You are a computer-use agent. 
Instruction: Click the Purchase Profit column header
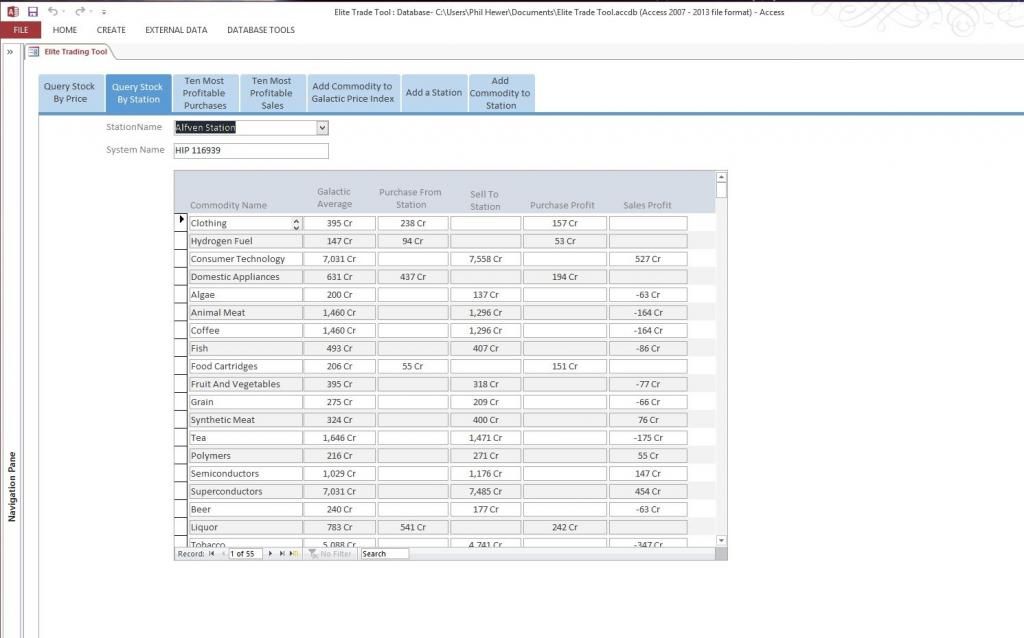[x=562, y=205]
